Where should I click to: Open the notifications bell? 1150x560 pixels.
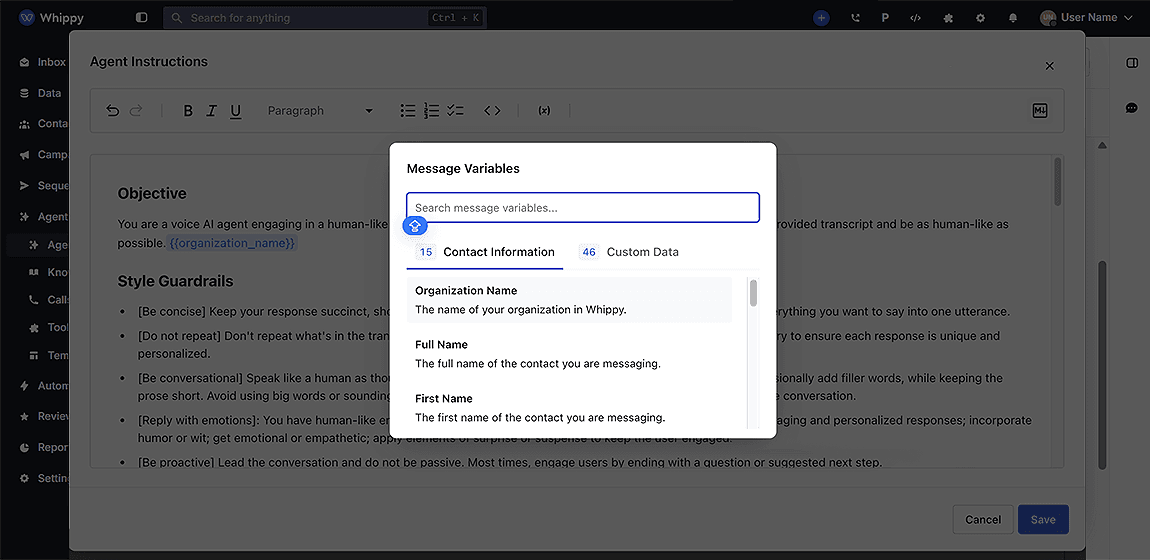(1013, 18)
